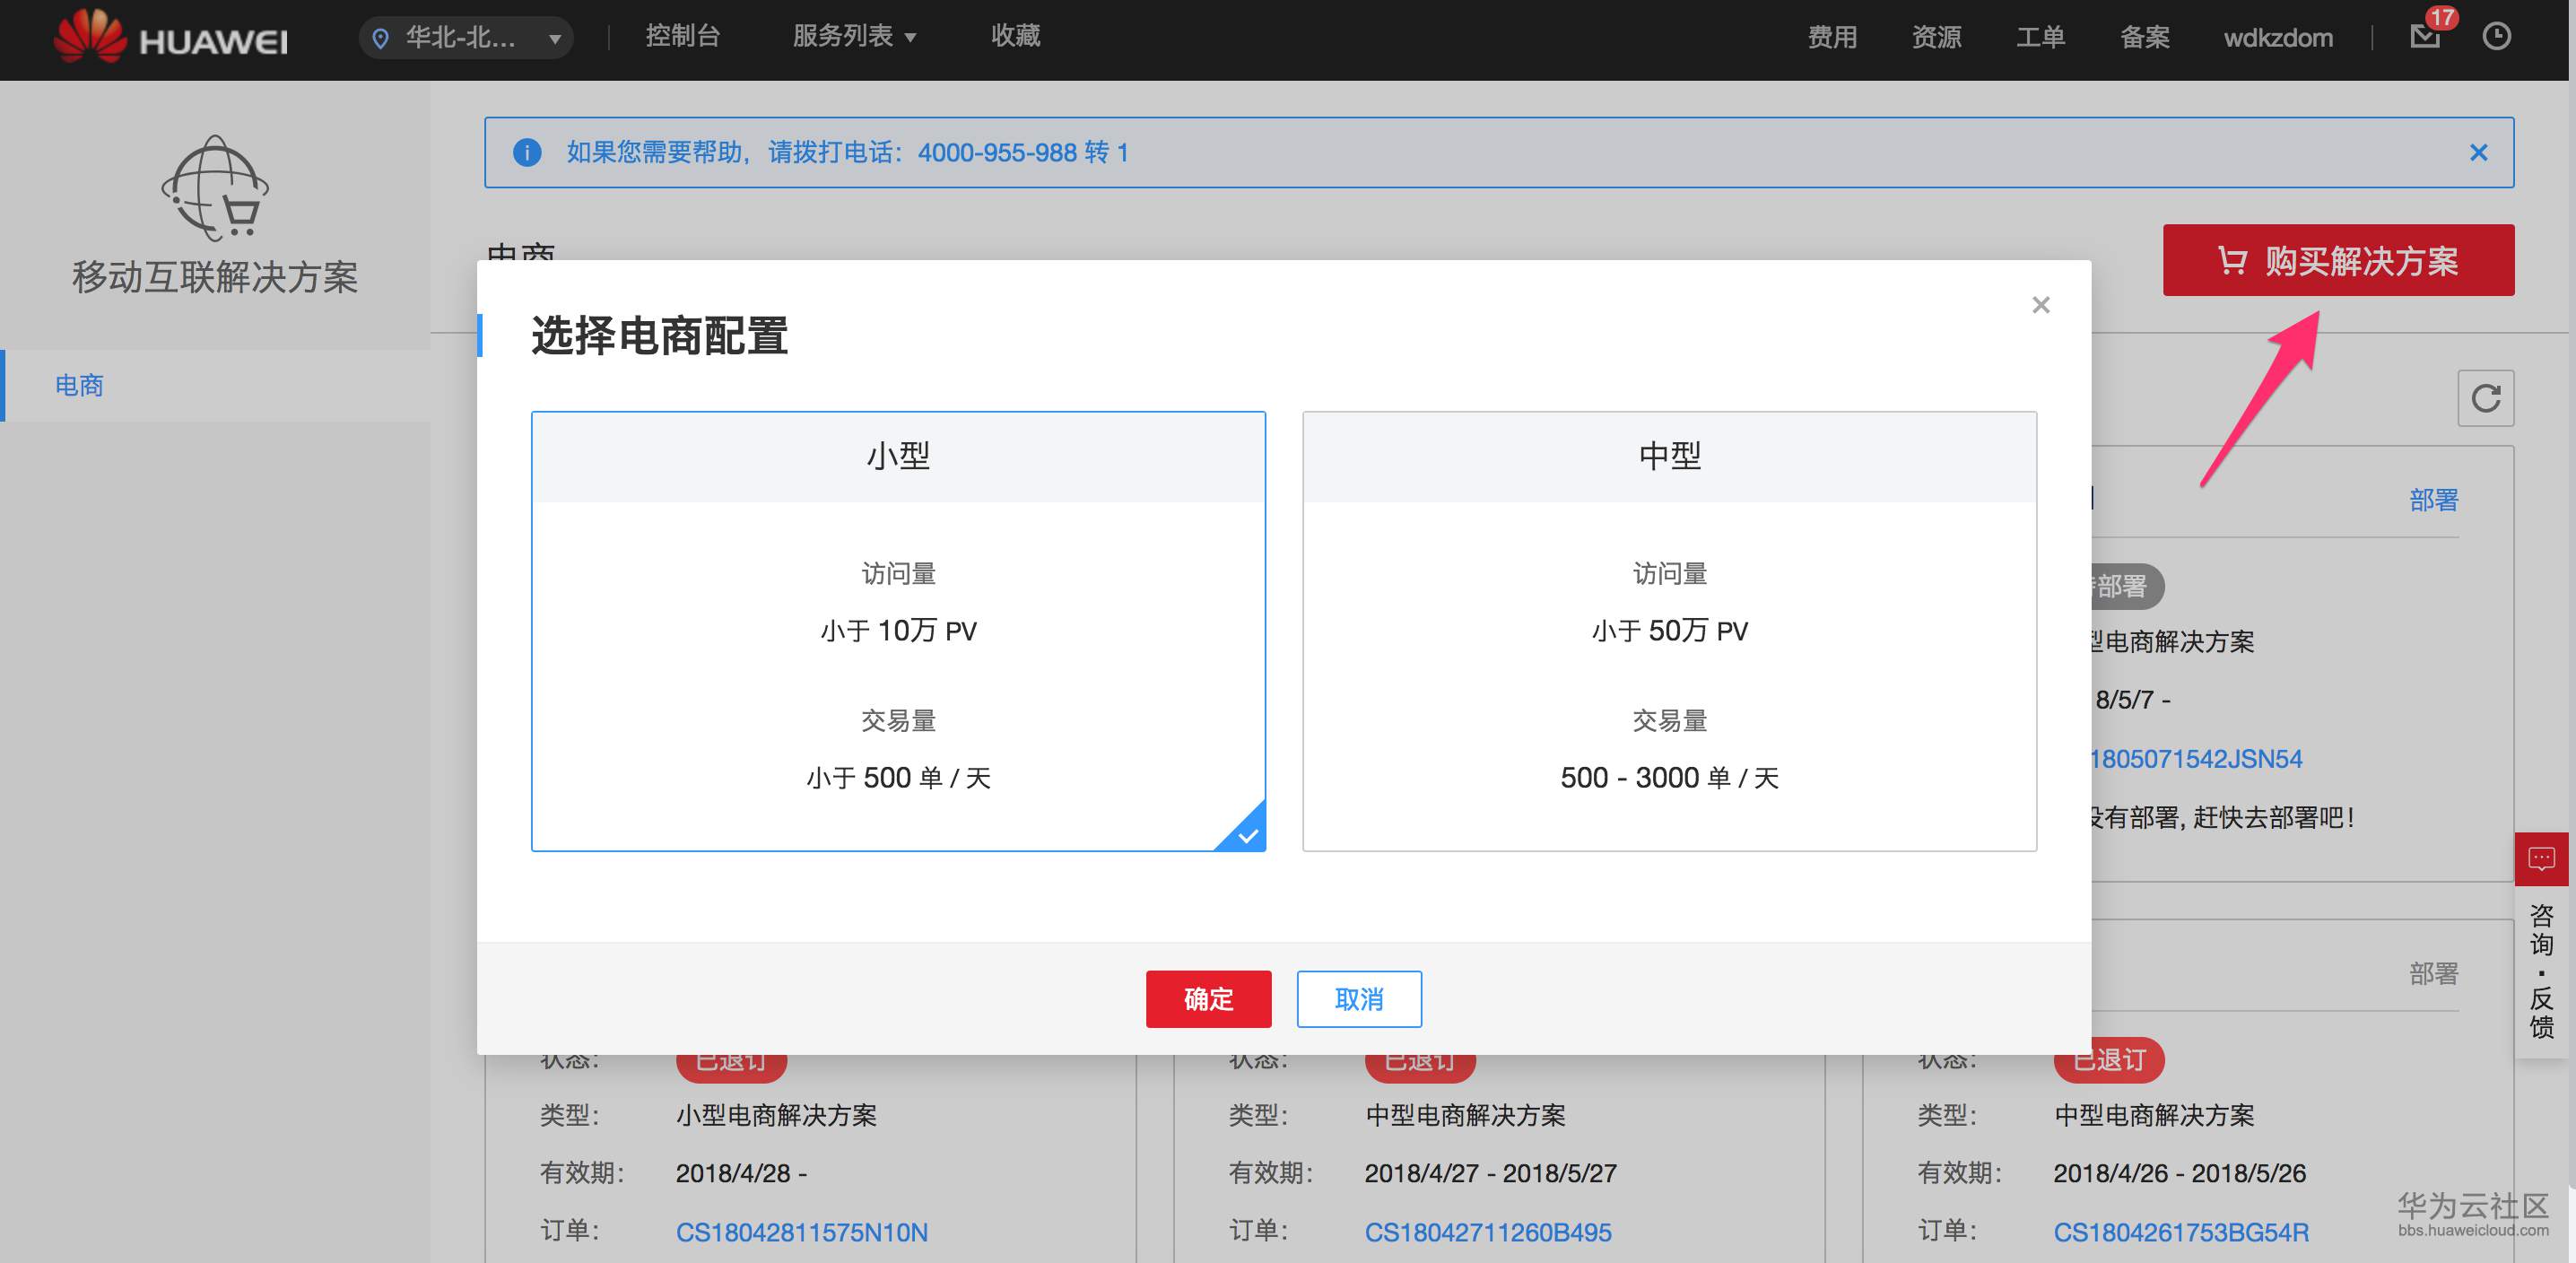Click the clock history icon
Viewport: 2576px width, 1263px height.
coord(2496,37)
